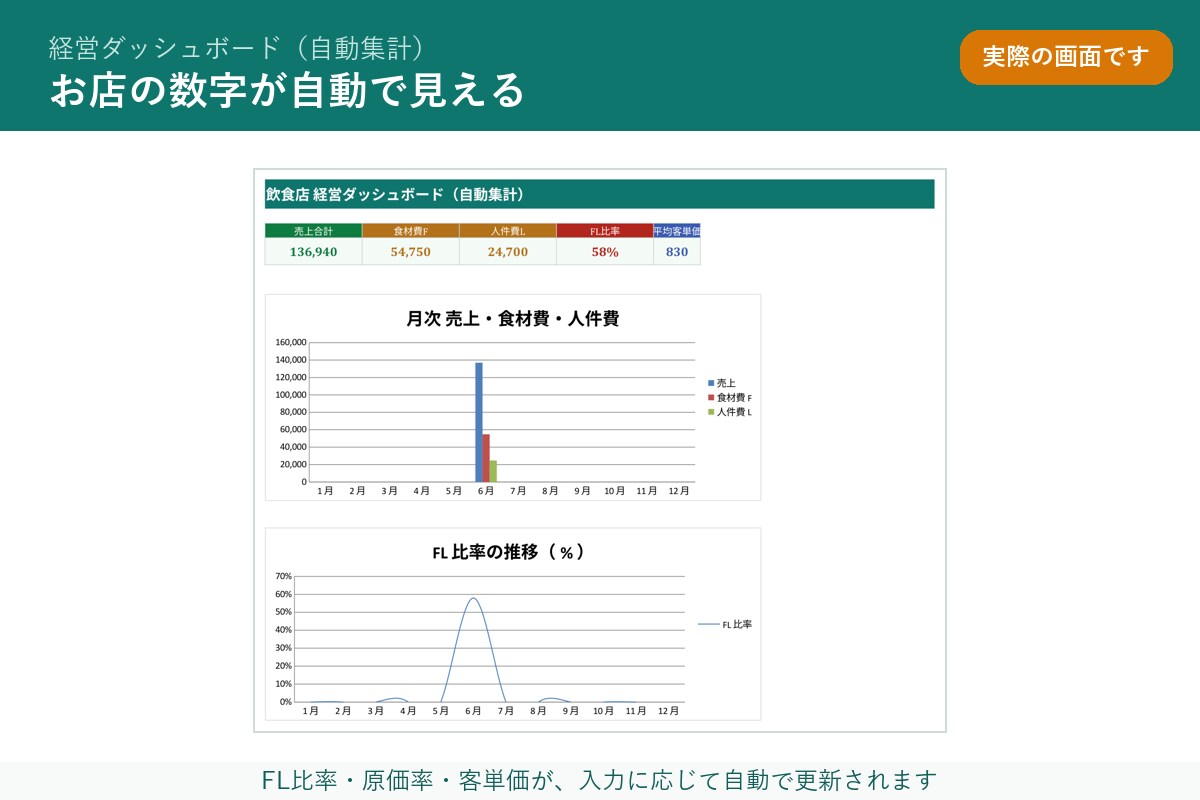Select the 売上合計 header cell
The image size is (1200, 800).
tap(313, 231)
